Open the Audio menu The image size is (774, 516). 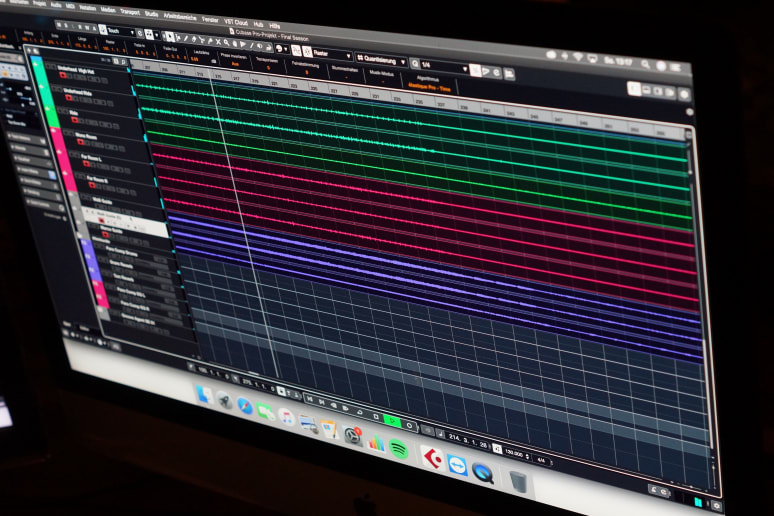tap(55, 4)
